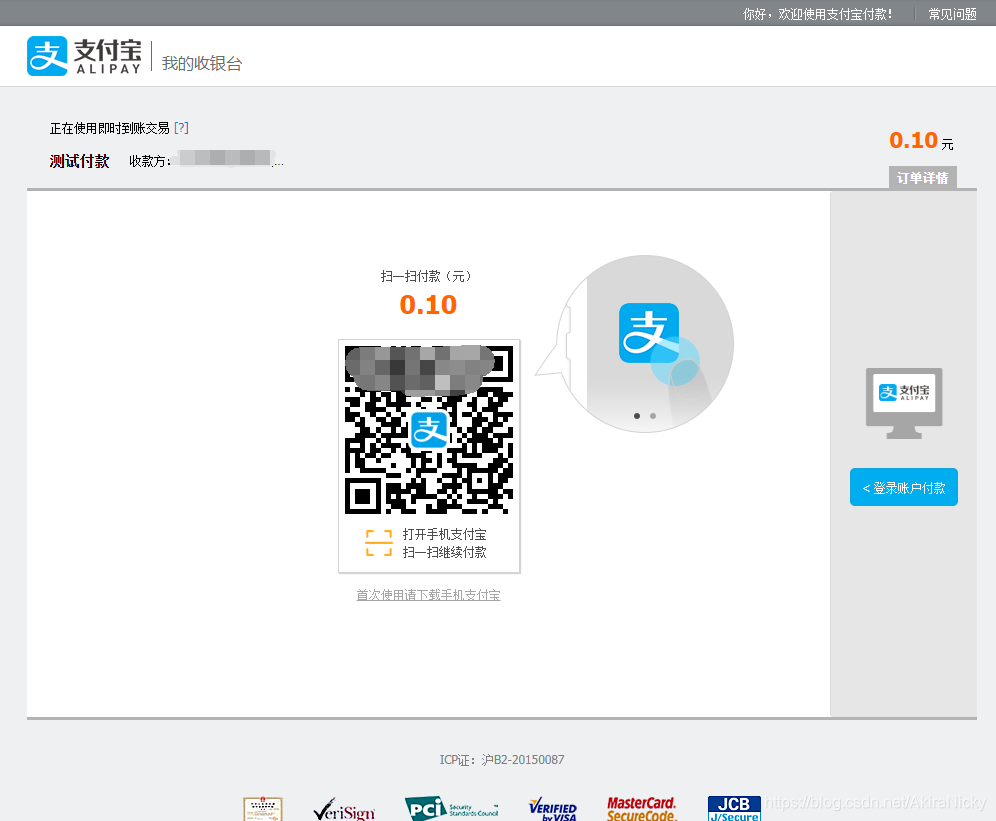Image resolution: width=996 pixels, height=821 pixels.
Task: Click the 我的收银台 header text
Action: 202,64
